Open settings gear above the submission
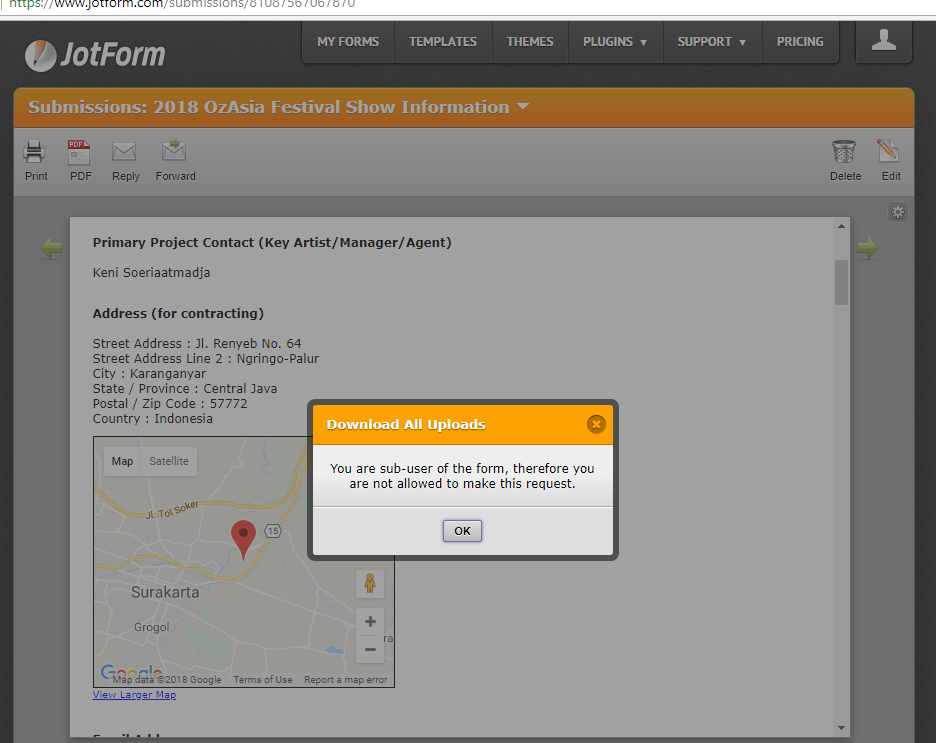 point(898,212)
